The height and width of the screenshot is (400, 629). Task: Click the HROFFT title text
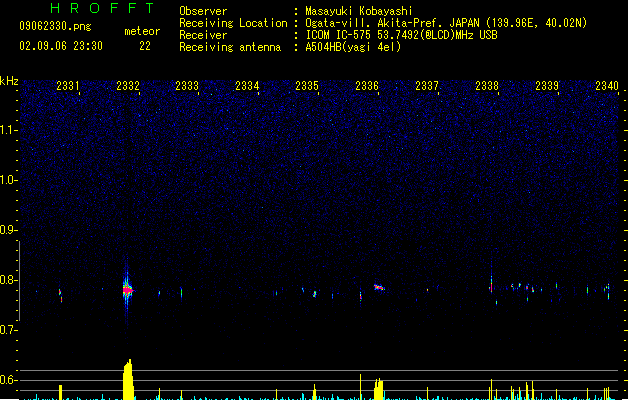pyautogui.click(x=103, y=8)
